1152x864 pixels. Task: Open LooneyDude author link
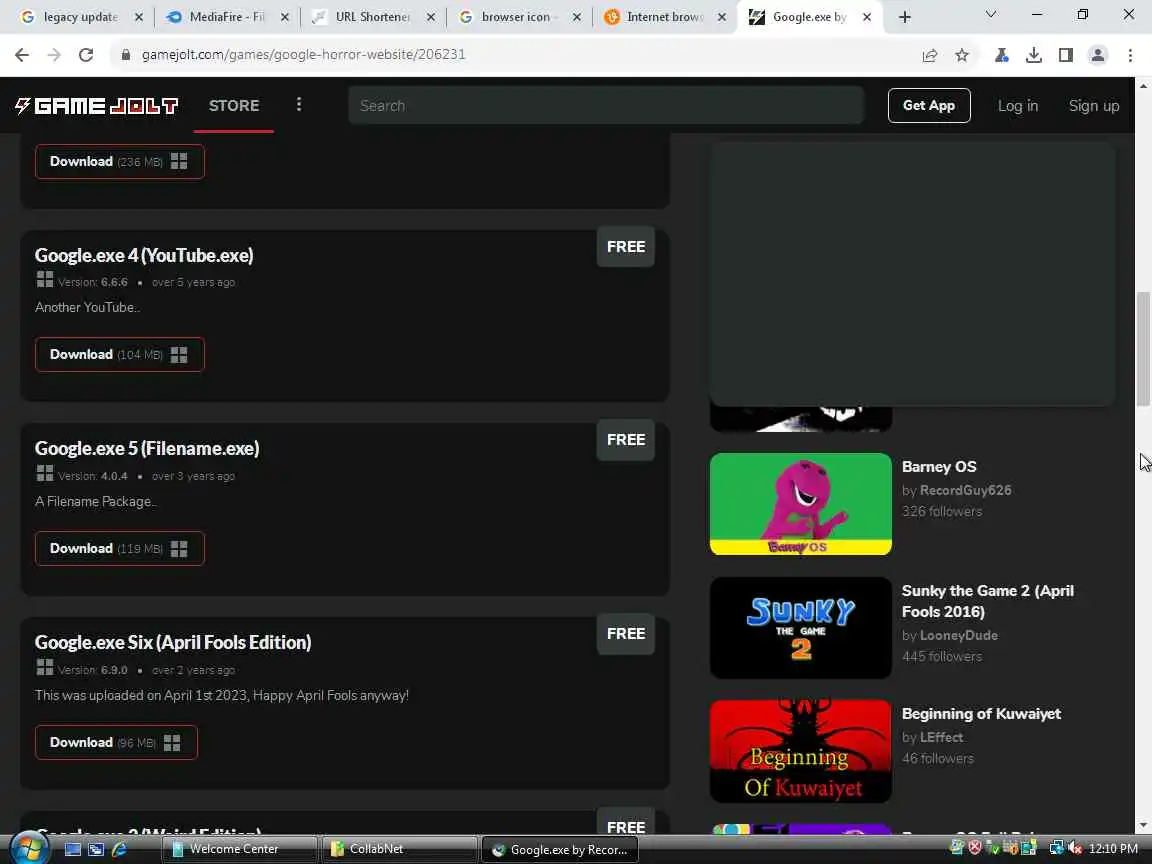(x=959, y=636)
